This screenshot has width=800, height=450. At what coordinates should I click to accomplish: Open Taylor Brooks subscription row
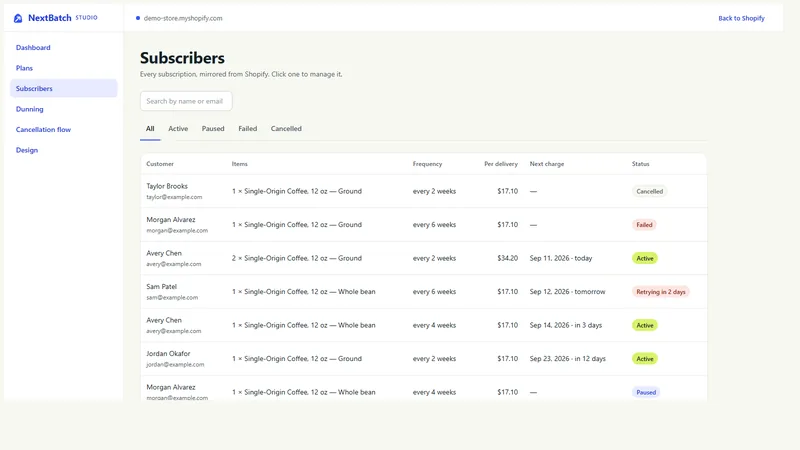tap(423, 191)
